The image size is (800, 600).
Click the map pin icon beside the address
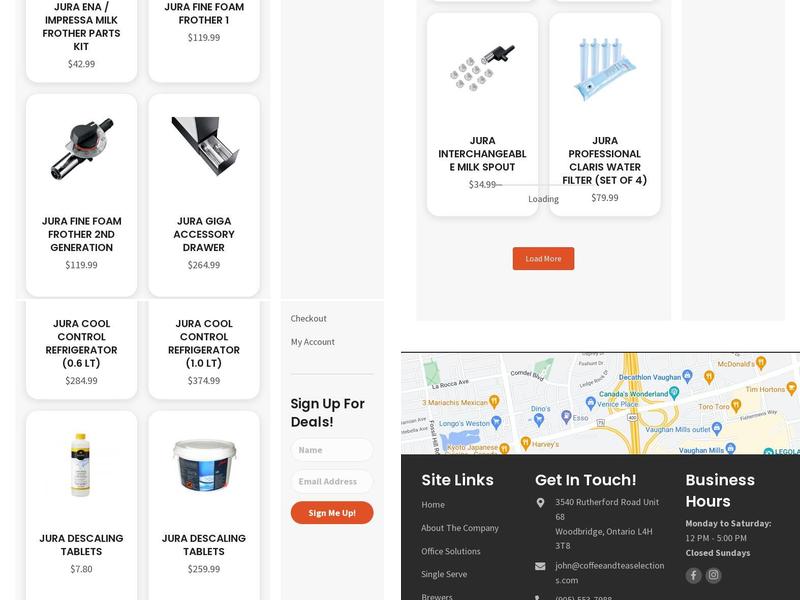pos(541,503)
